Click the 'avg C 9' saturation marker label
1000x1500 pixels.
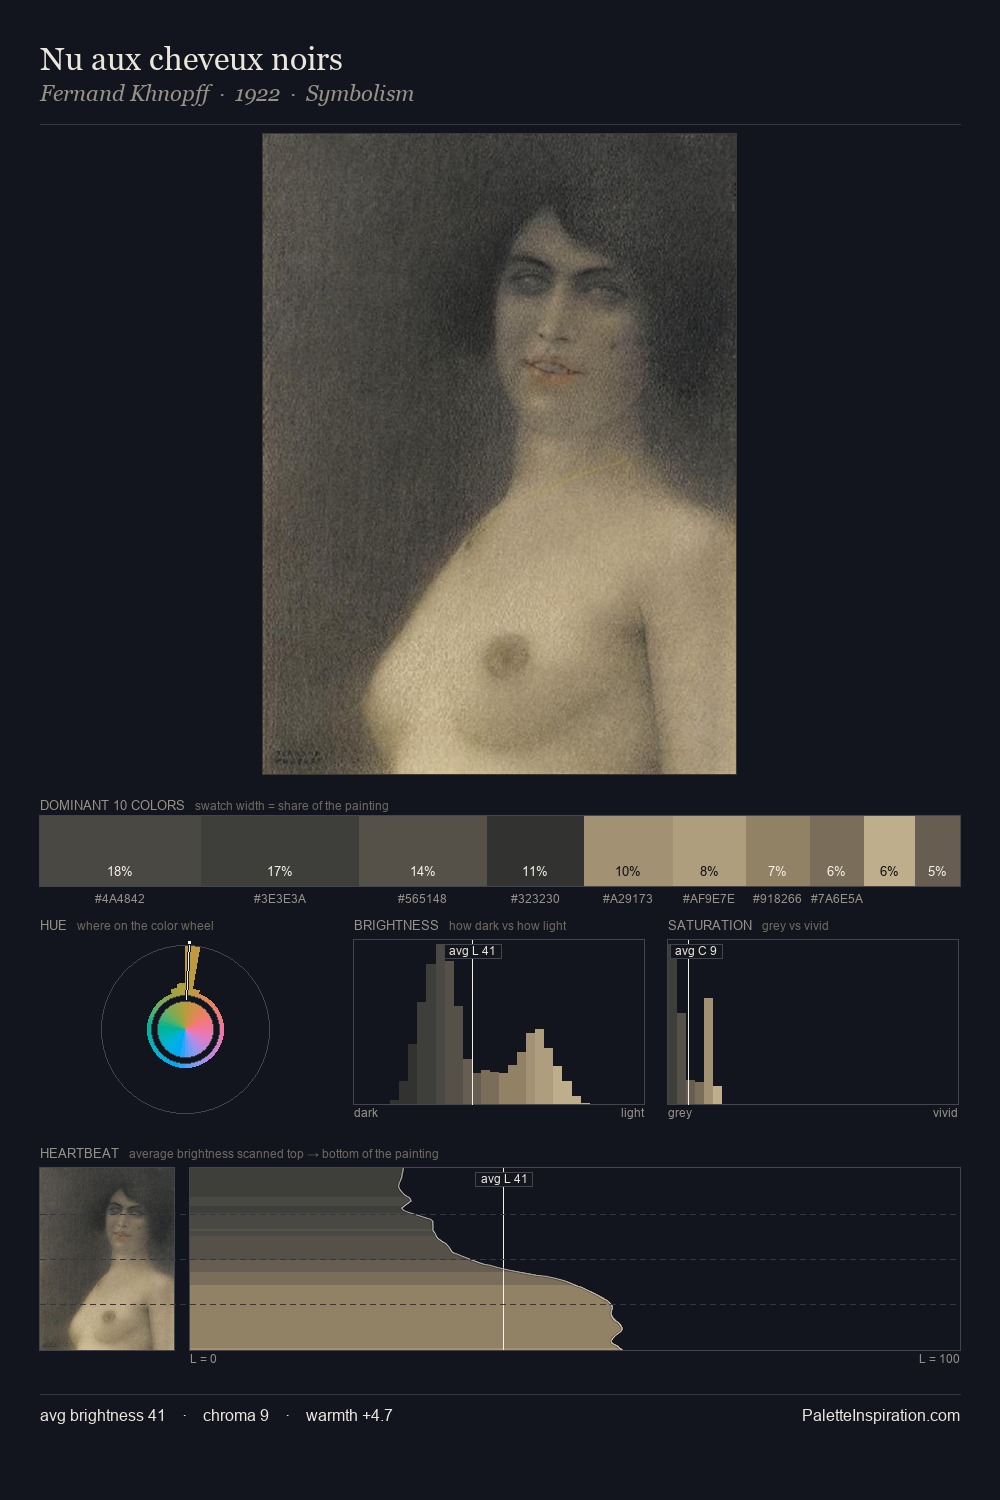(x=696, y=951)
